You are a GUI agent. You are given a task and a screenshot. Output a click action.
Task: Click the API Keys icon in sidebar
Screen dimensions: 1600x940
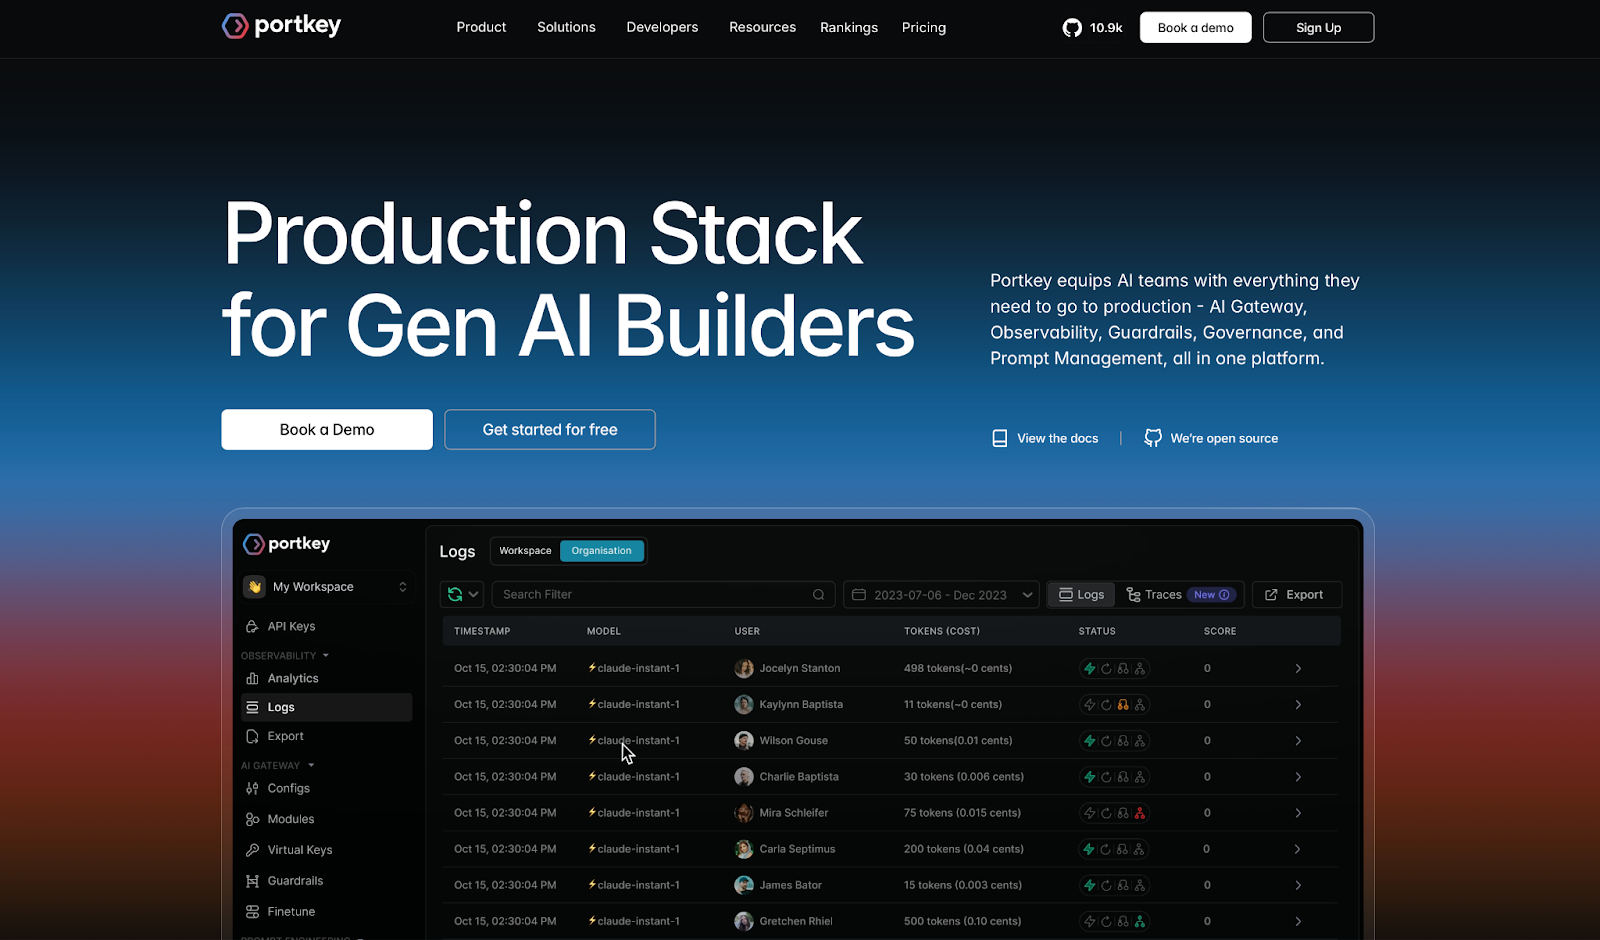click(x=252, y=626)
